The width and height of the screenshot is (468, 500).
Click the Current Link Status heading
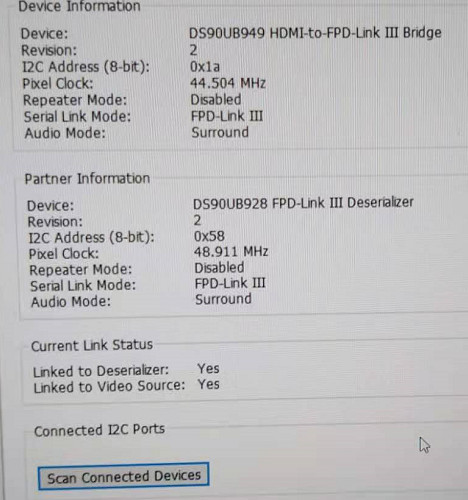click(92, 345)
